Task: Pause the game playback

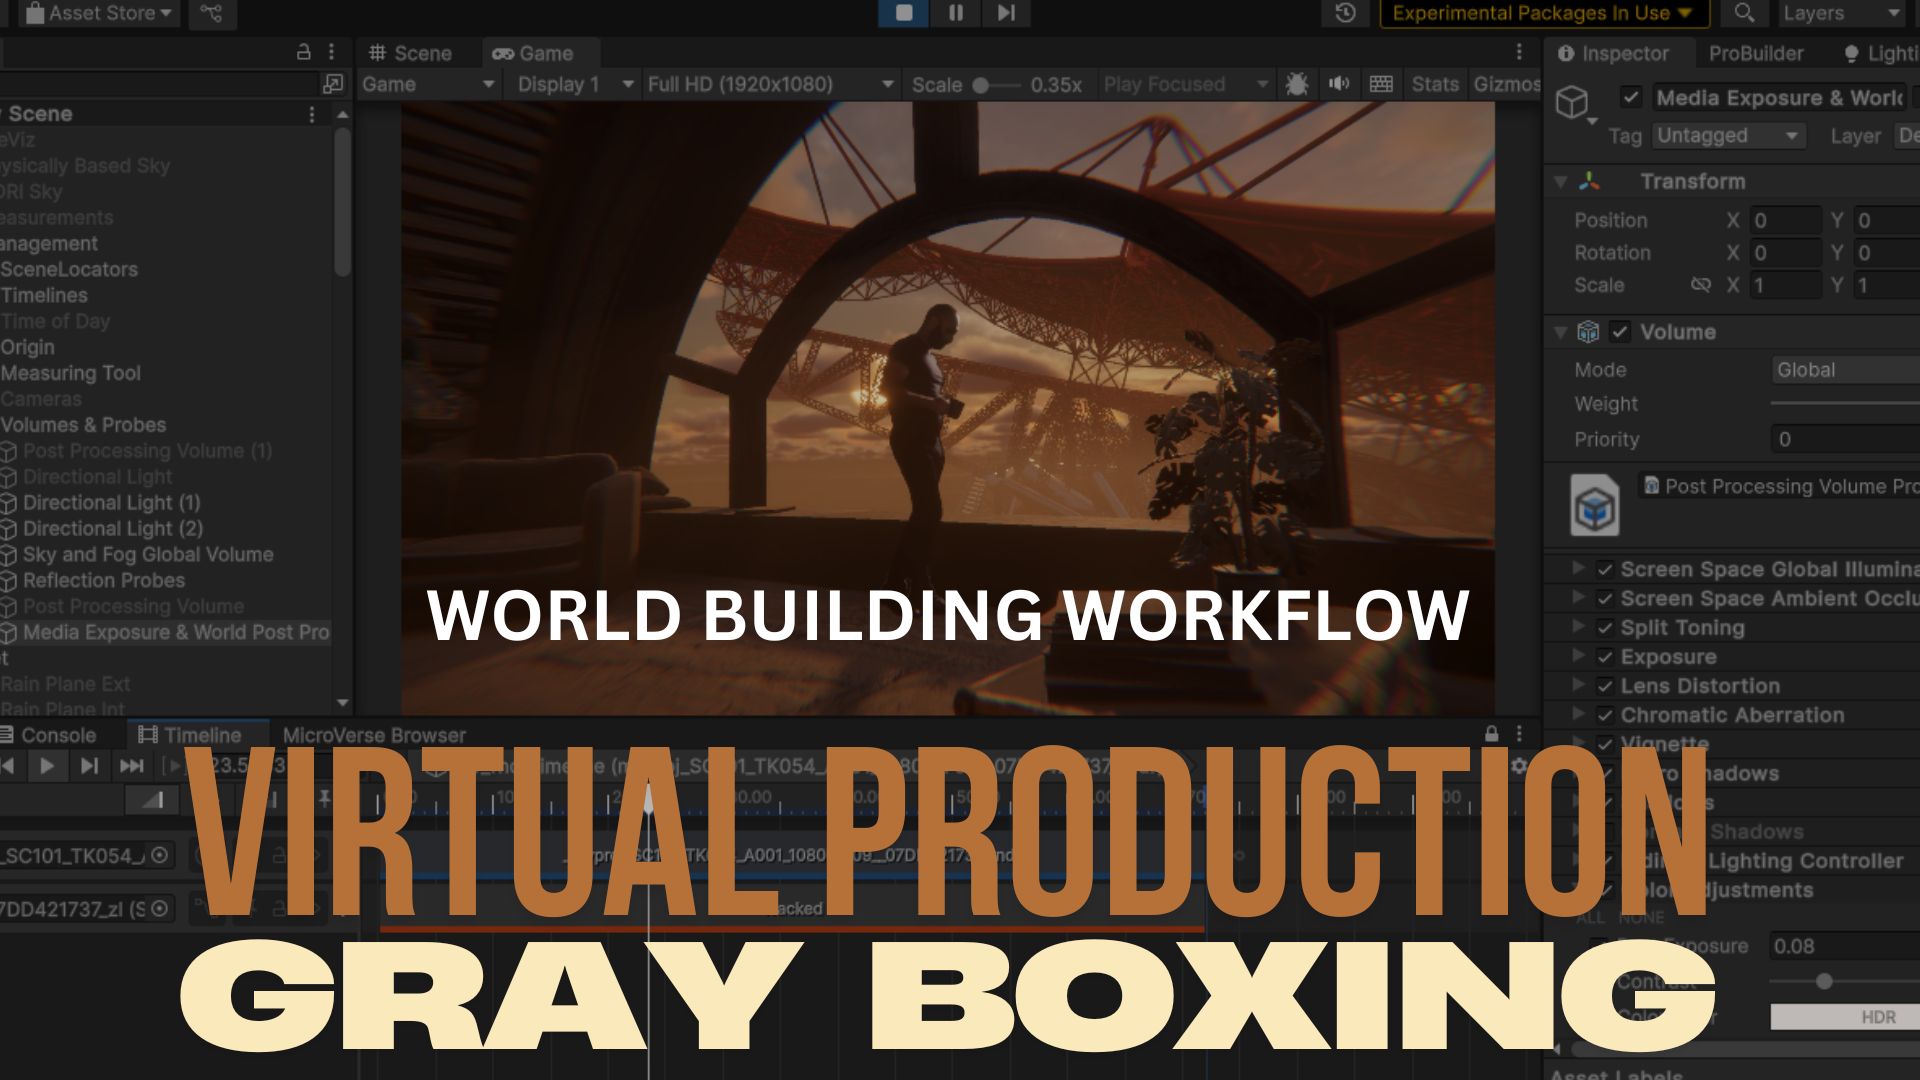Action: click(956, 13)
